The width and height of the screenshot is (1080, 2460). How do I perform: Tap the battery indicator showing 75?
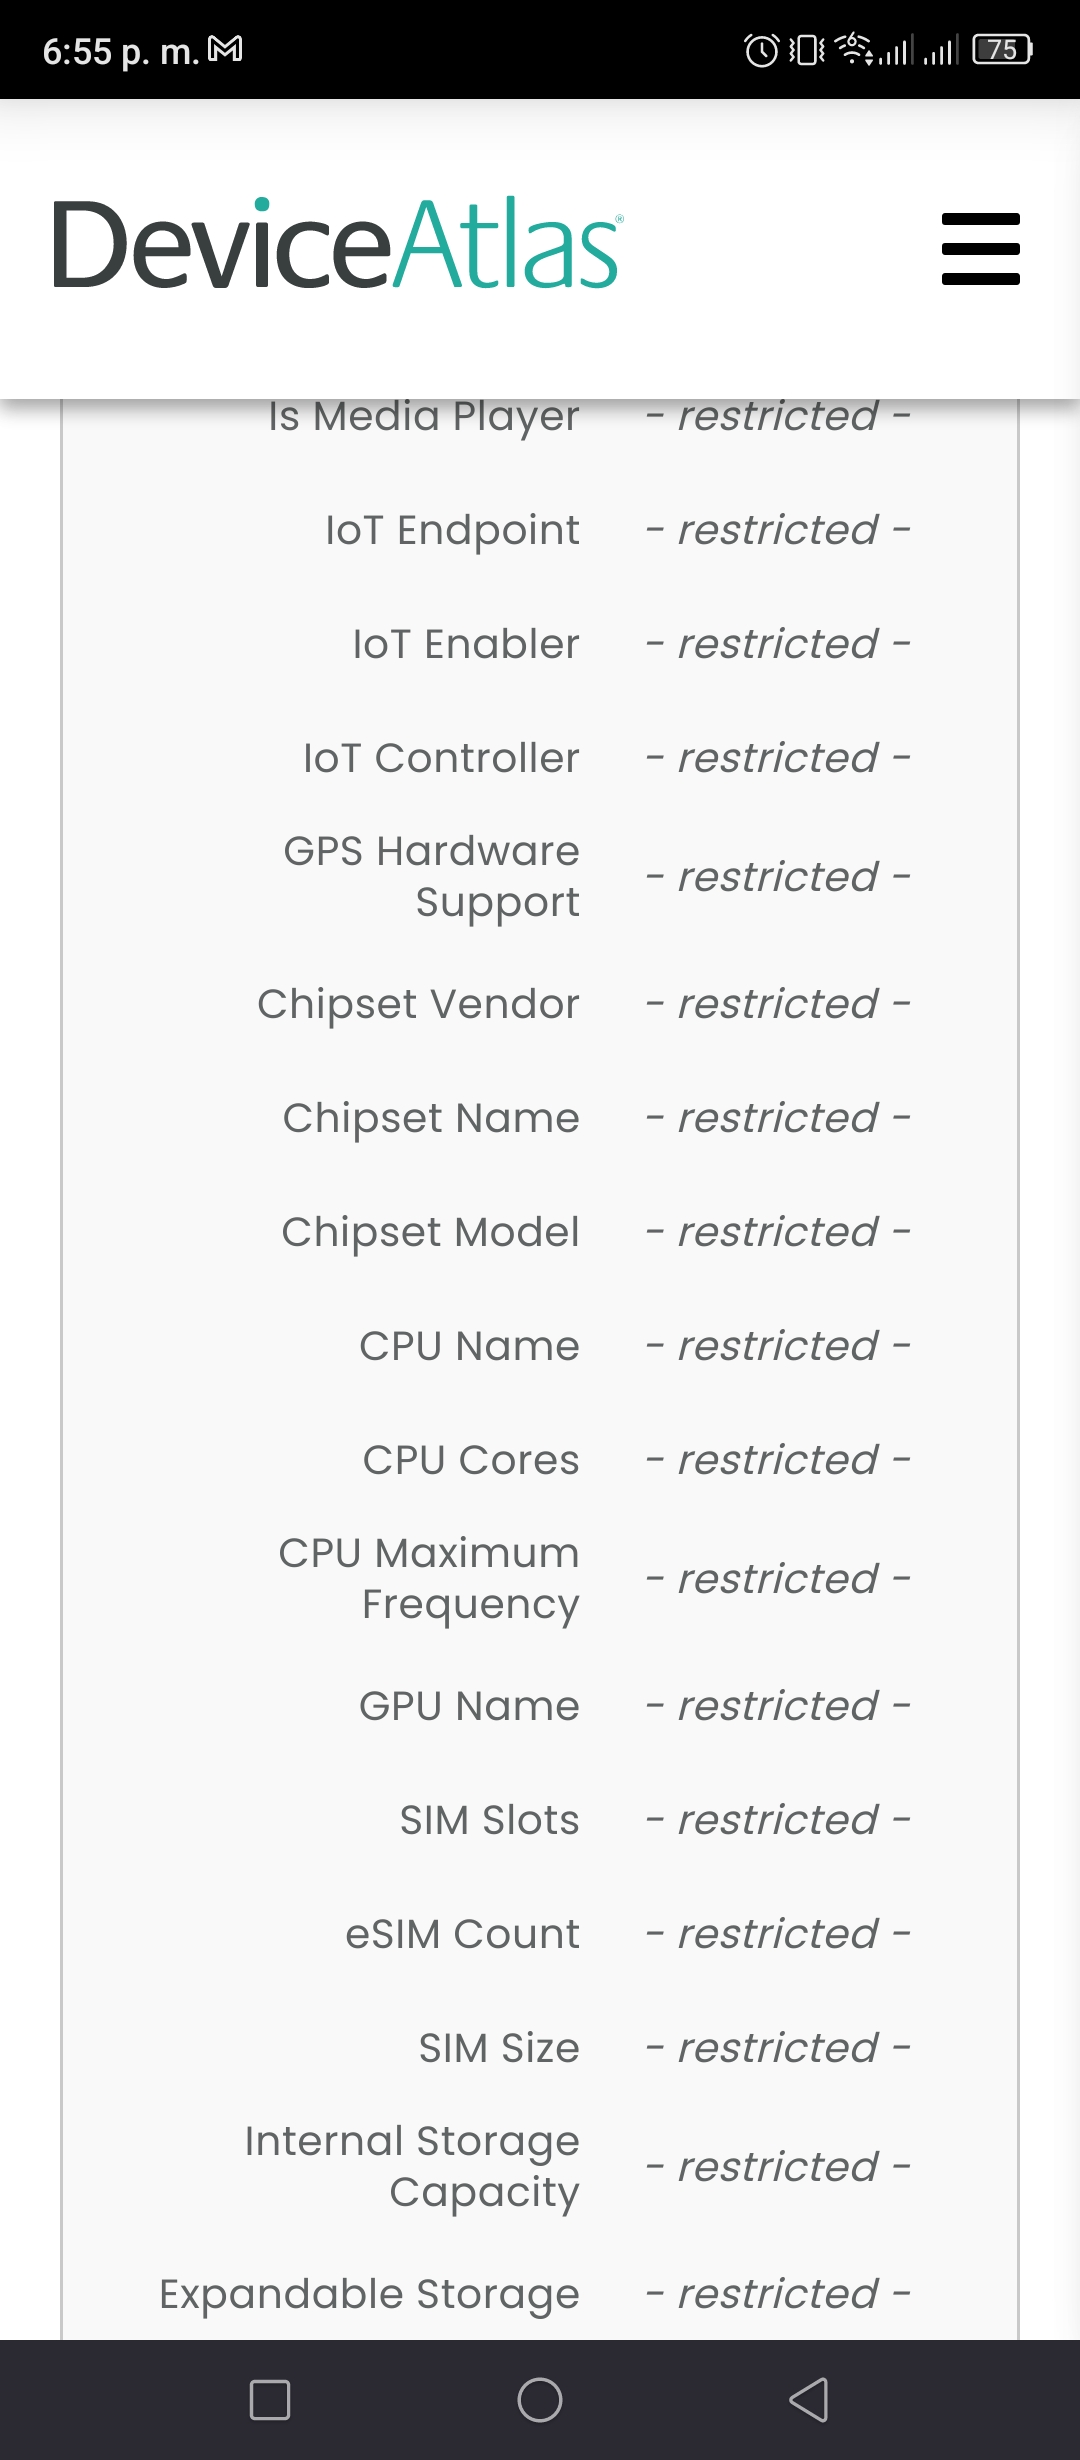1003,49
